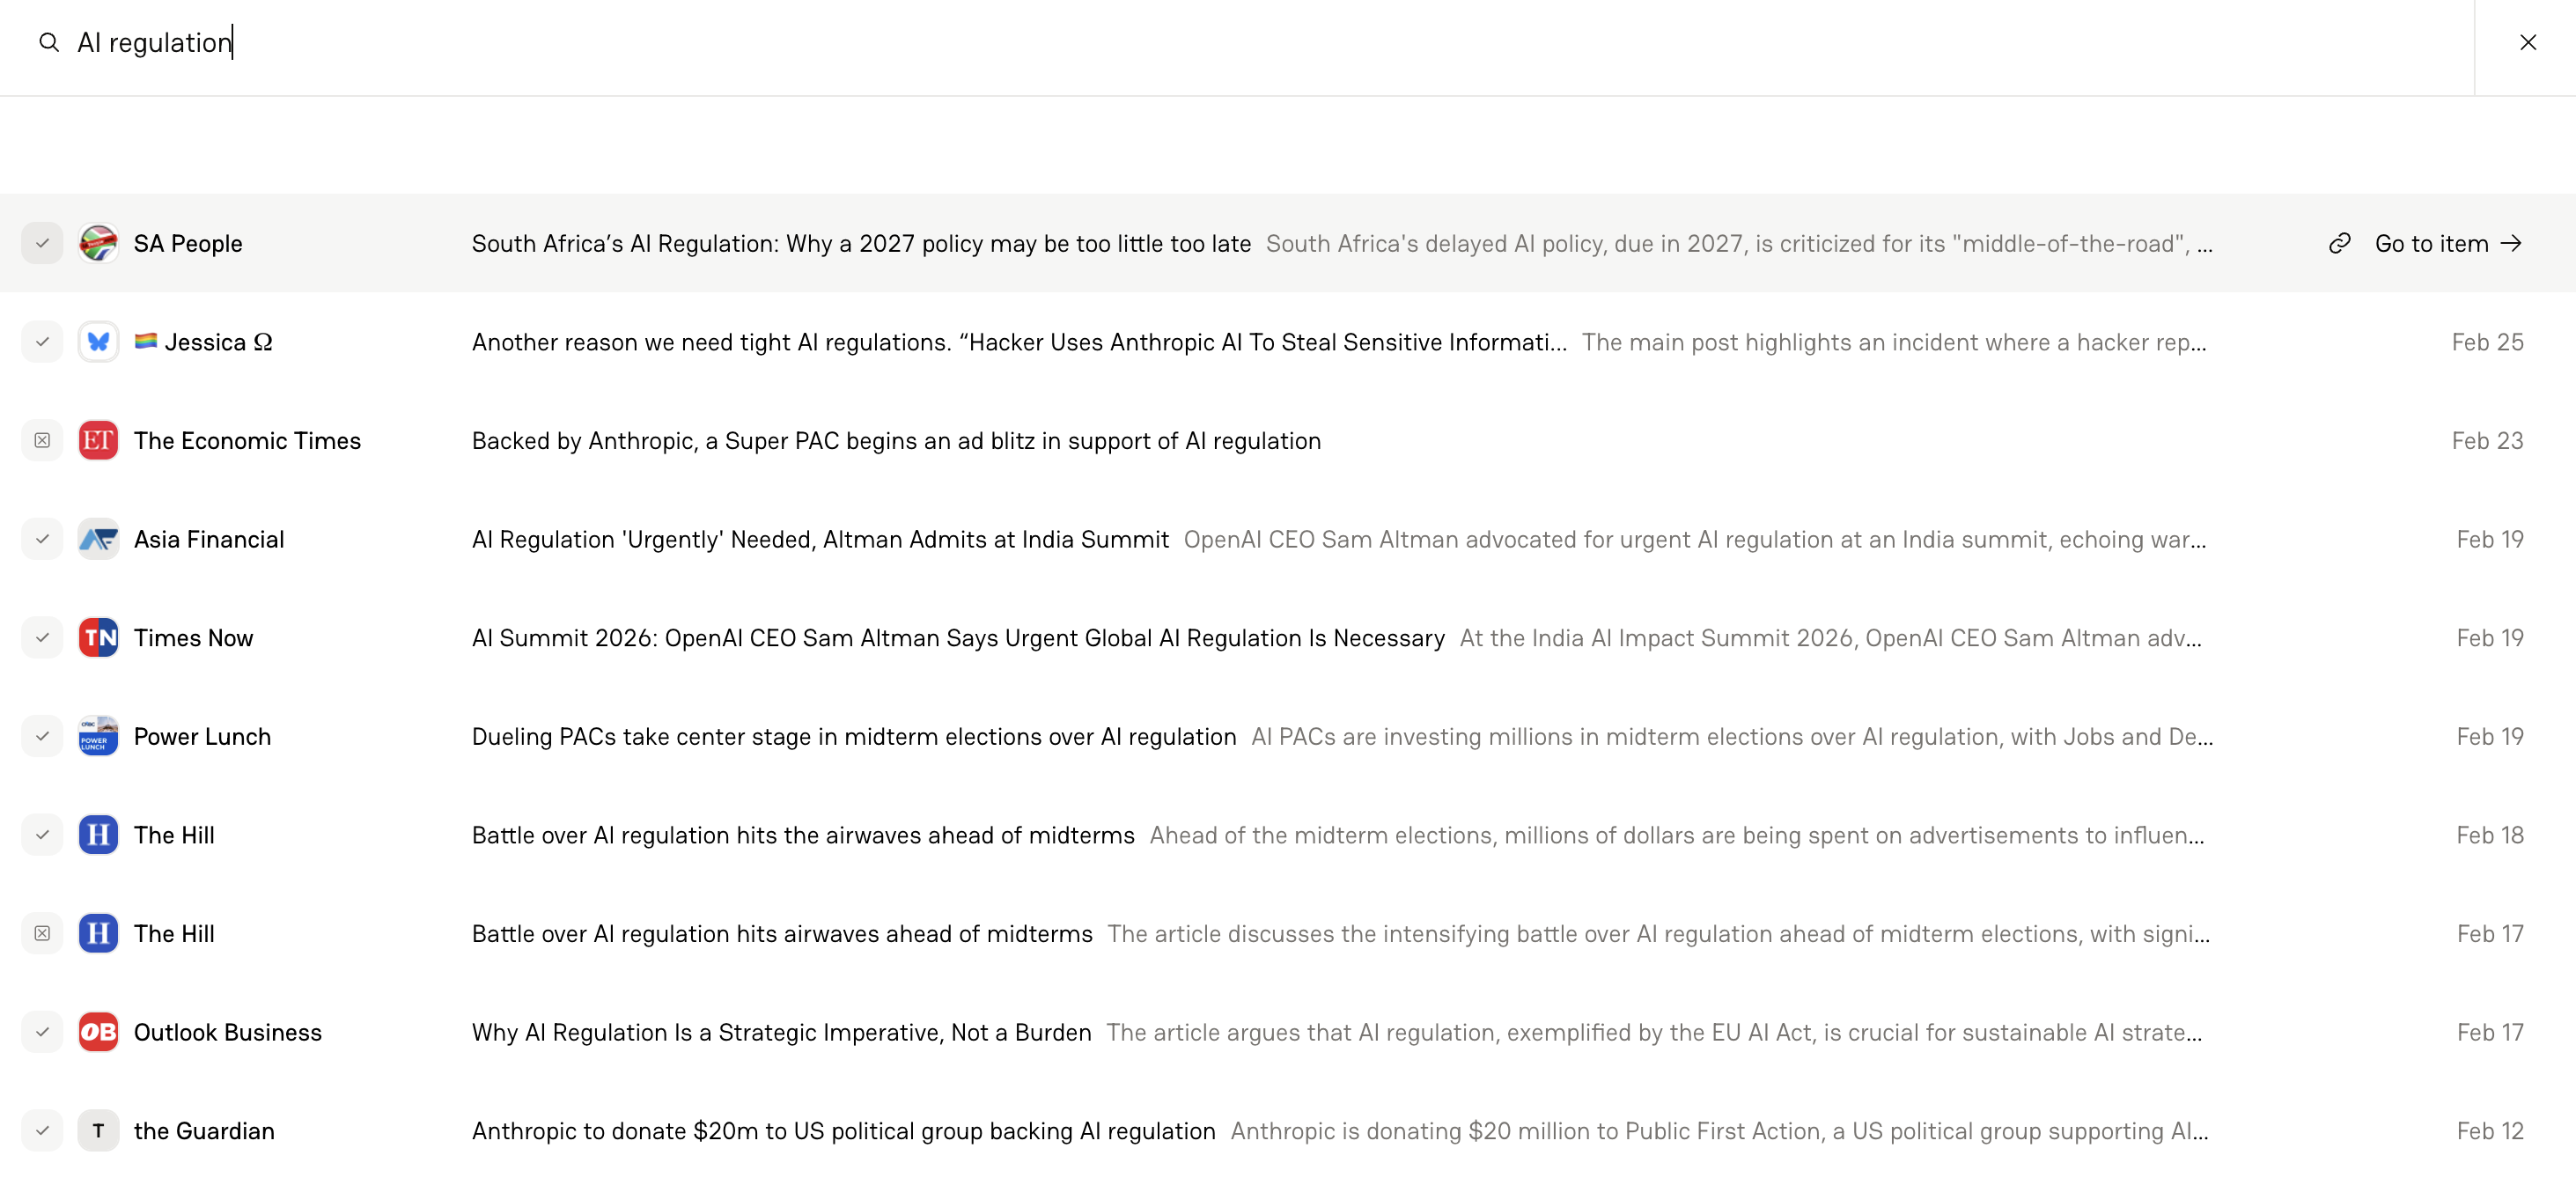
Task: Click the Asia Financial source icon
Action: (x=98, y=538)
